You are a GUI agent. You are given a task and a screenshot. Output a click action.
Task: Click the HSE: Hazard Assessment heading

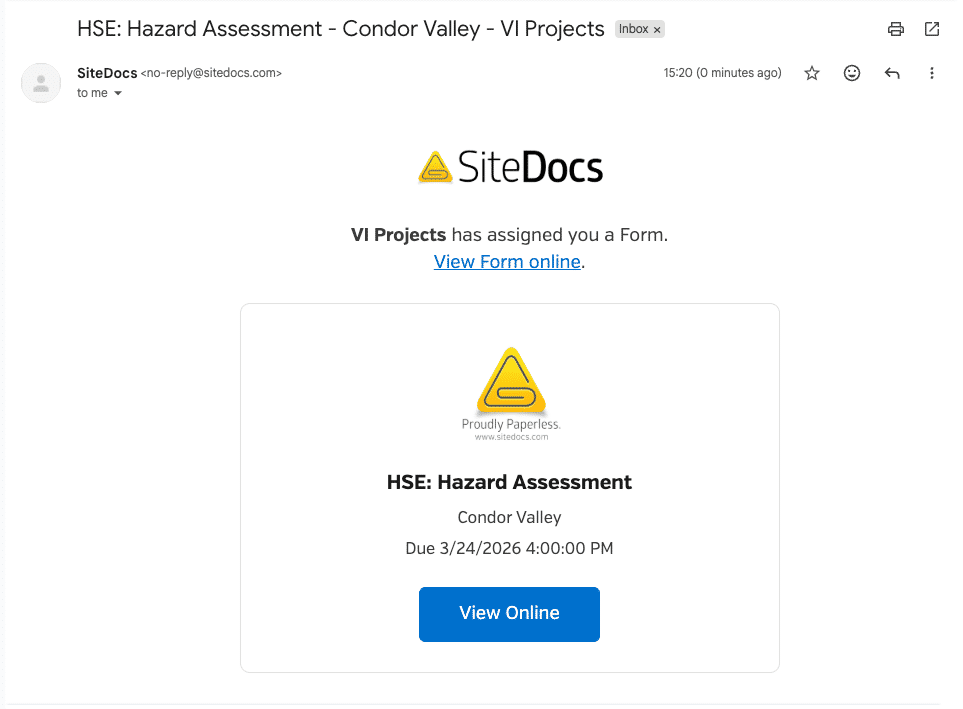click(x=509, y=482)
